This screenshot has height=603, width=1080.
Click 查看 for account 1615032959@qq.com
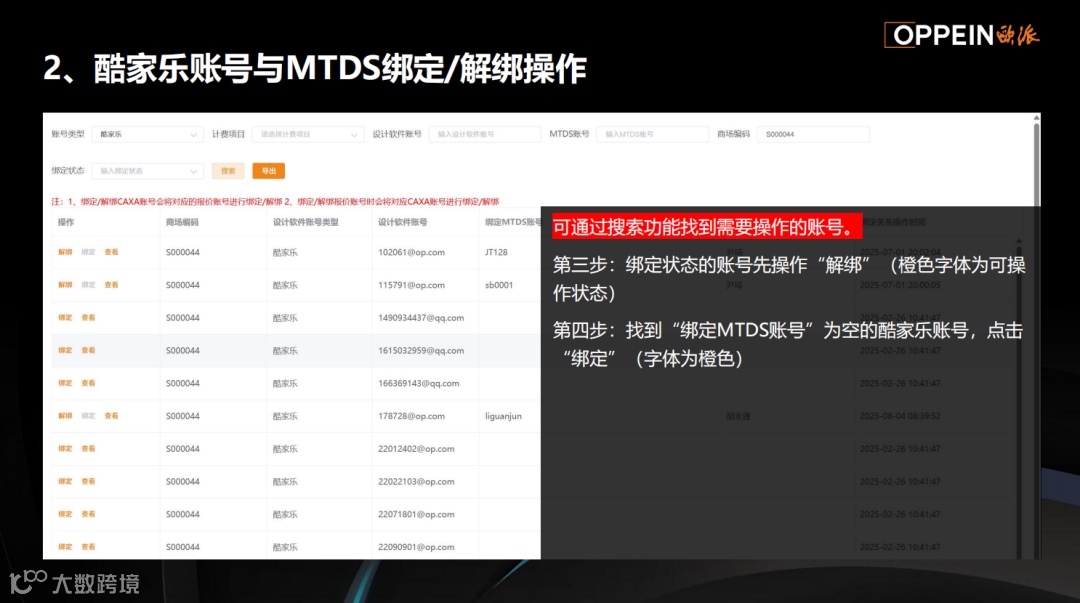[88, 350]
